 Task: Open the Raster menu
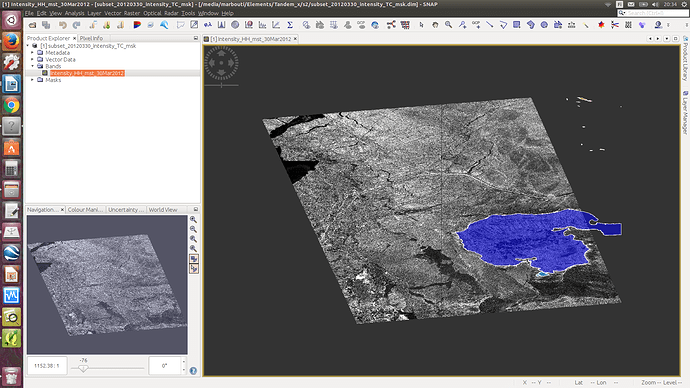click(x=132, y=13)
